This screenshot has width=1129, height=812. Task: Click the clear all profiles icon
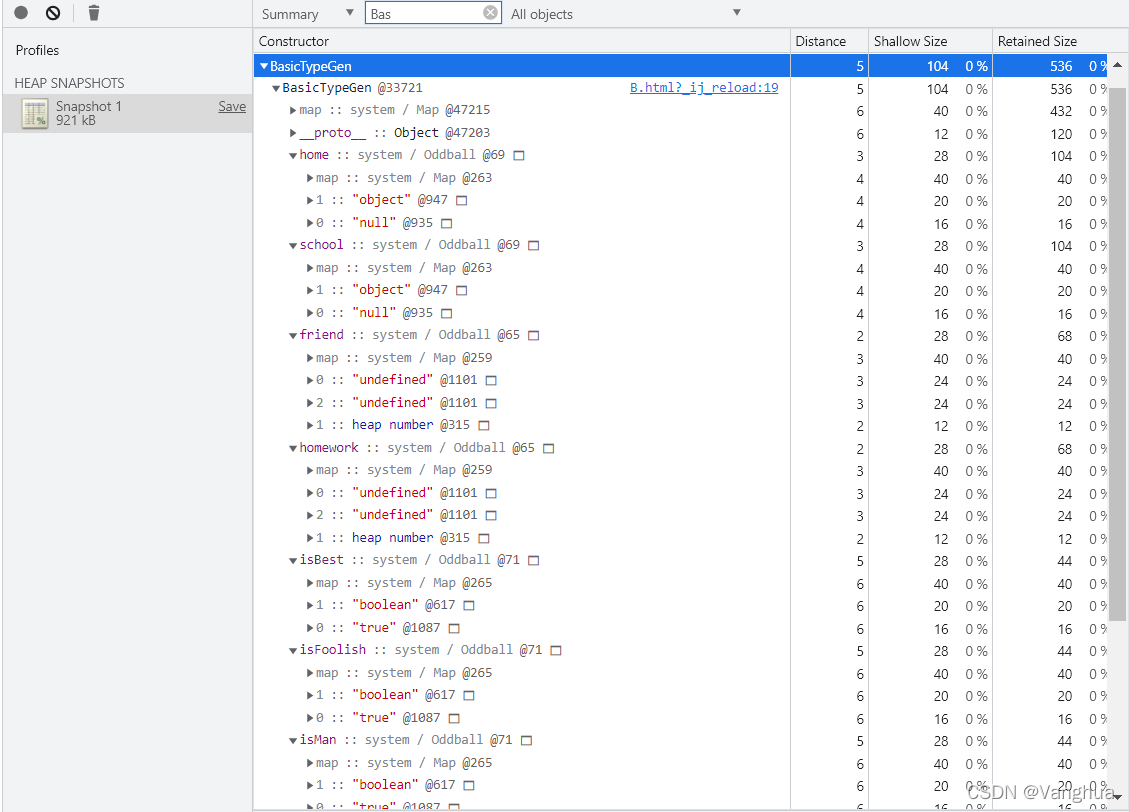53,12
